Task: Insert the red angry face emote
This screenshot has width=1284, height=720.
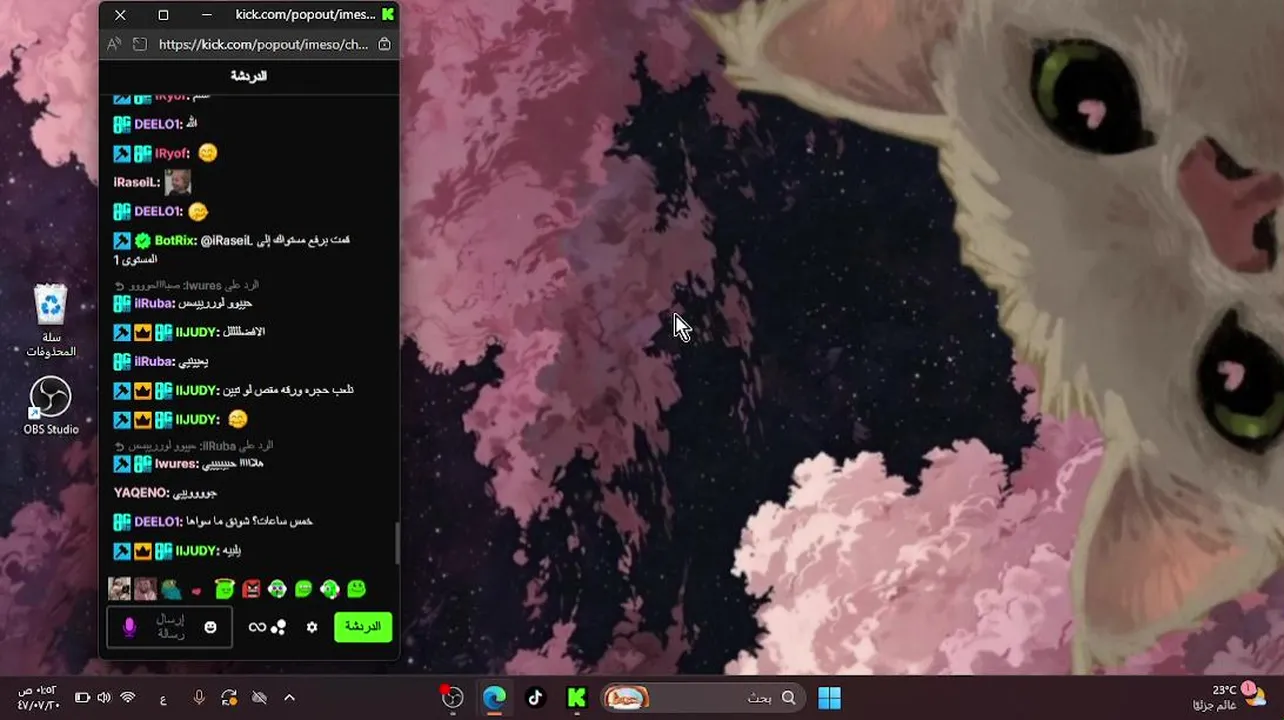Action: [x=251, y=589]
